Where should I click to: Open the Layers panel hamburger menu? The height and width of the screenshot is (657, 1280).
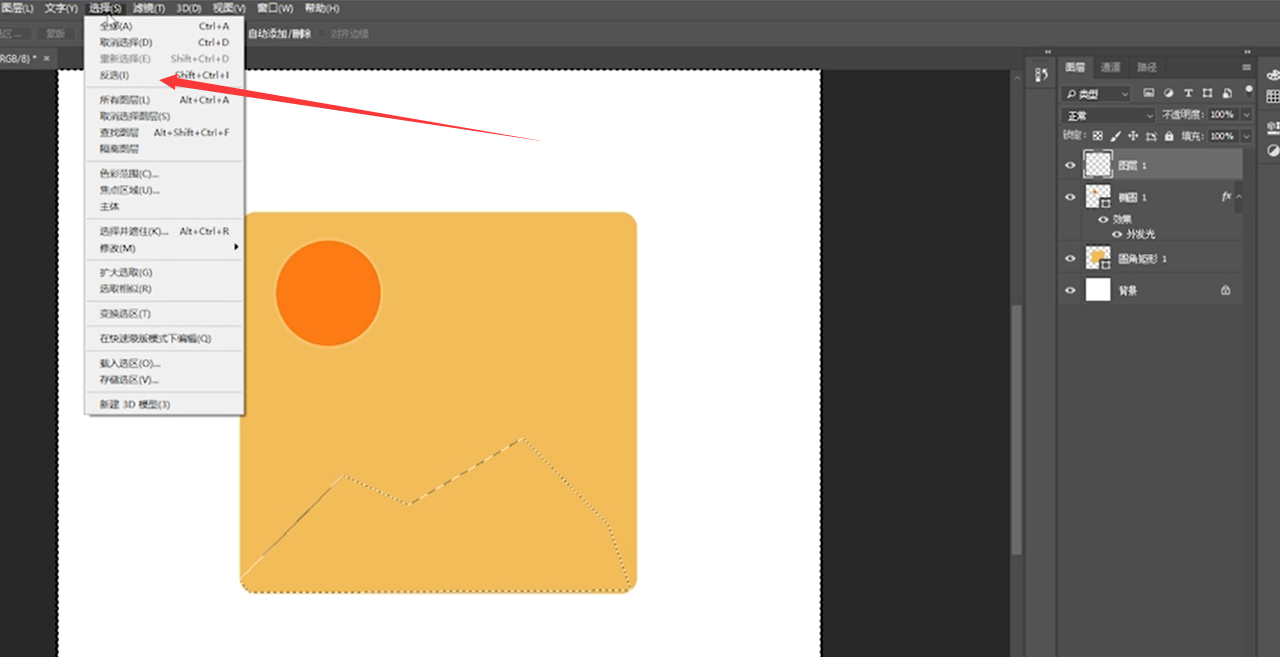point(1247,67)
